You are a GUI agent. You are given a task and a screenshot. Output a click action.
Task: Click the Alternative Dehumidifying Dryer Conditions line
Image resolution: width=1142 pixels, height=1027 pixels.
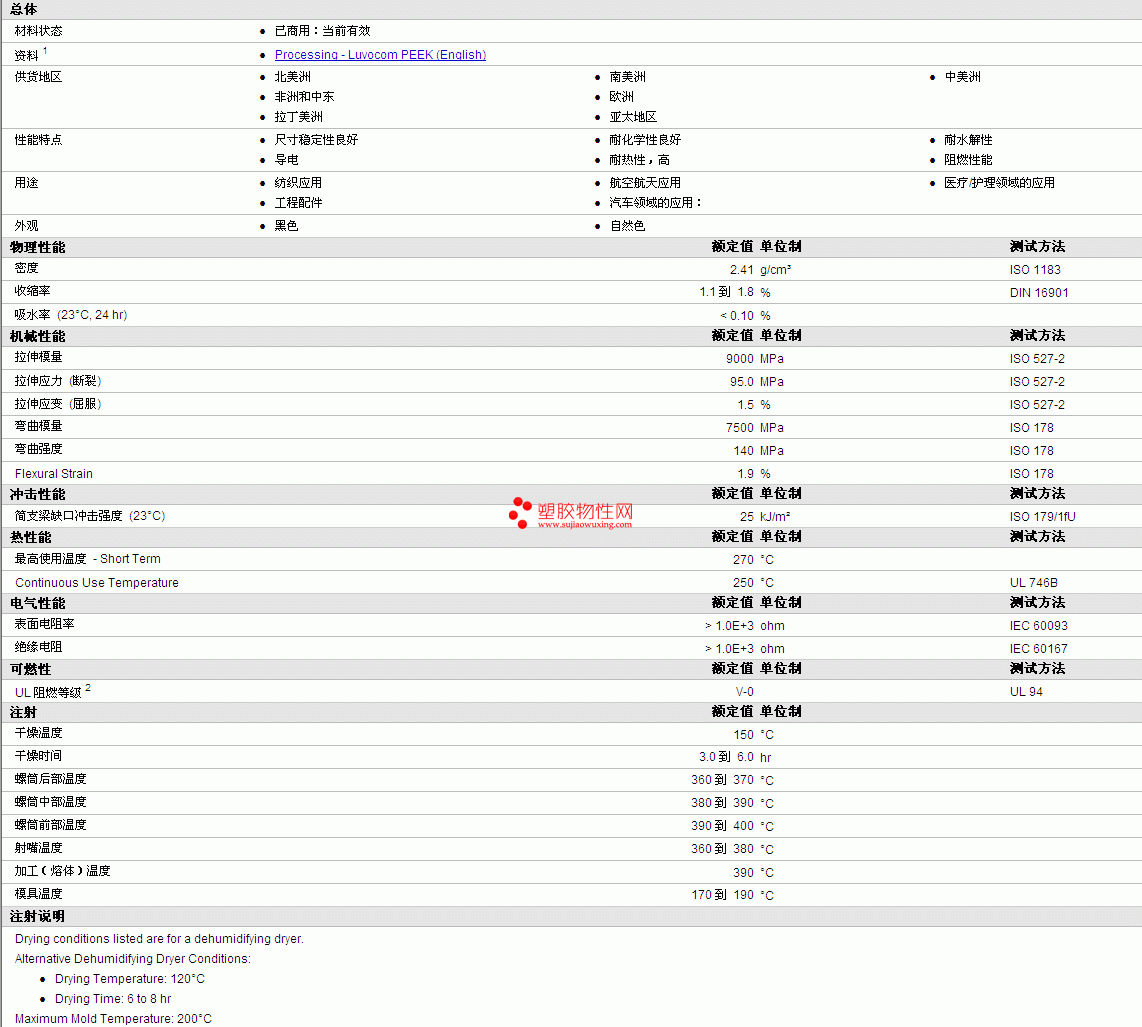click(133, 959)
